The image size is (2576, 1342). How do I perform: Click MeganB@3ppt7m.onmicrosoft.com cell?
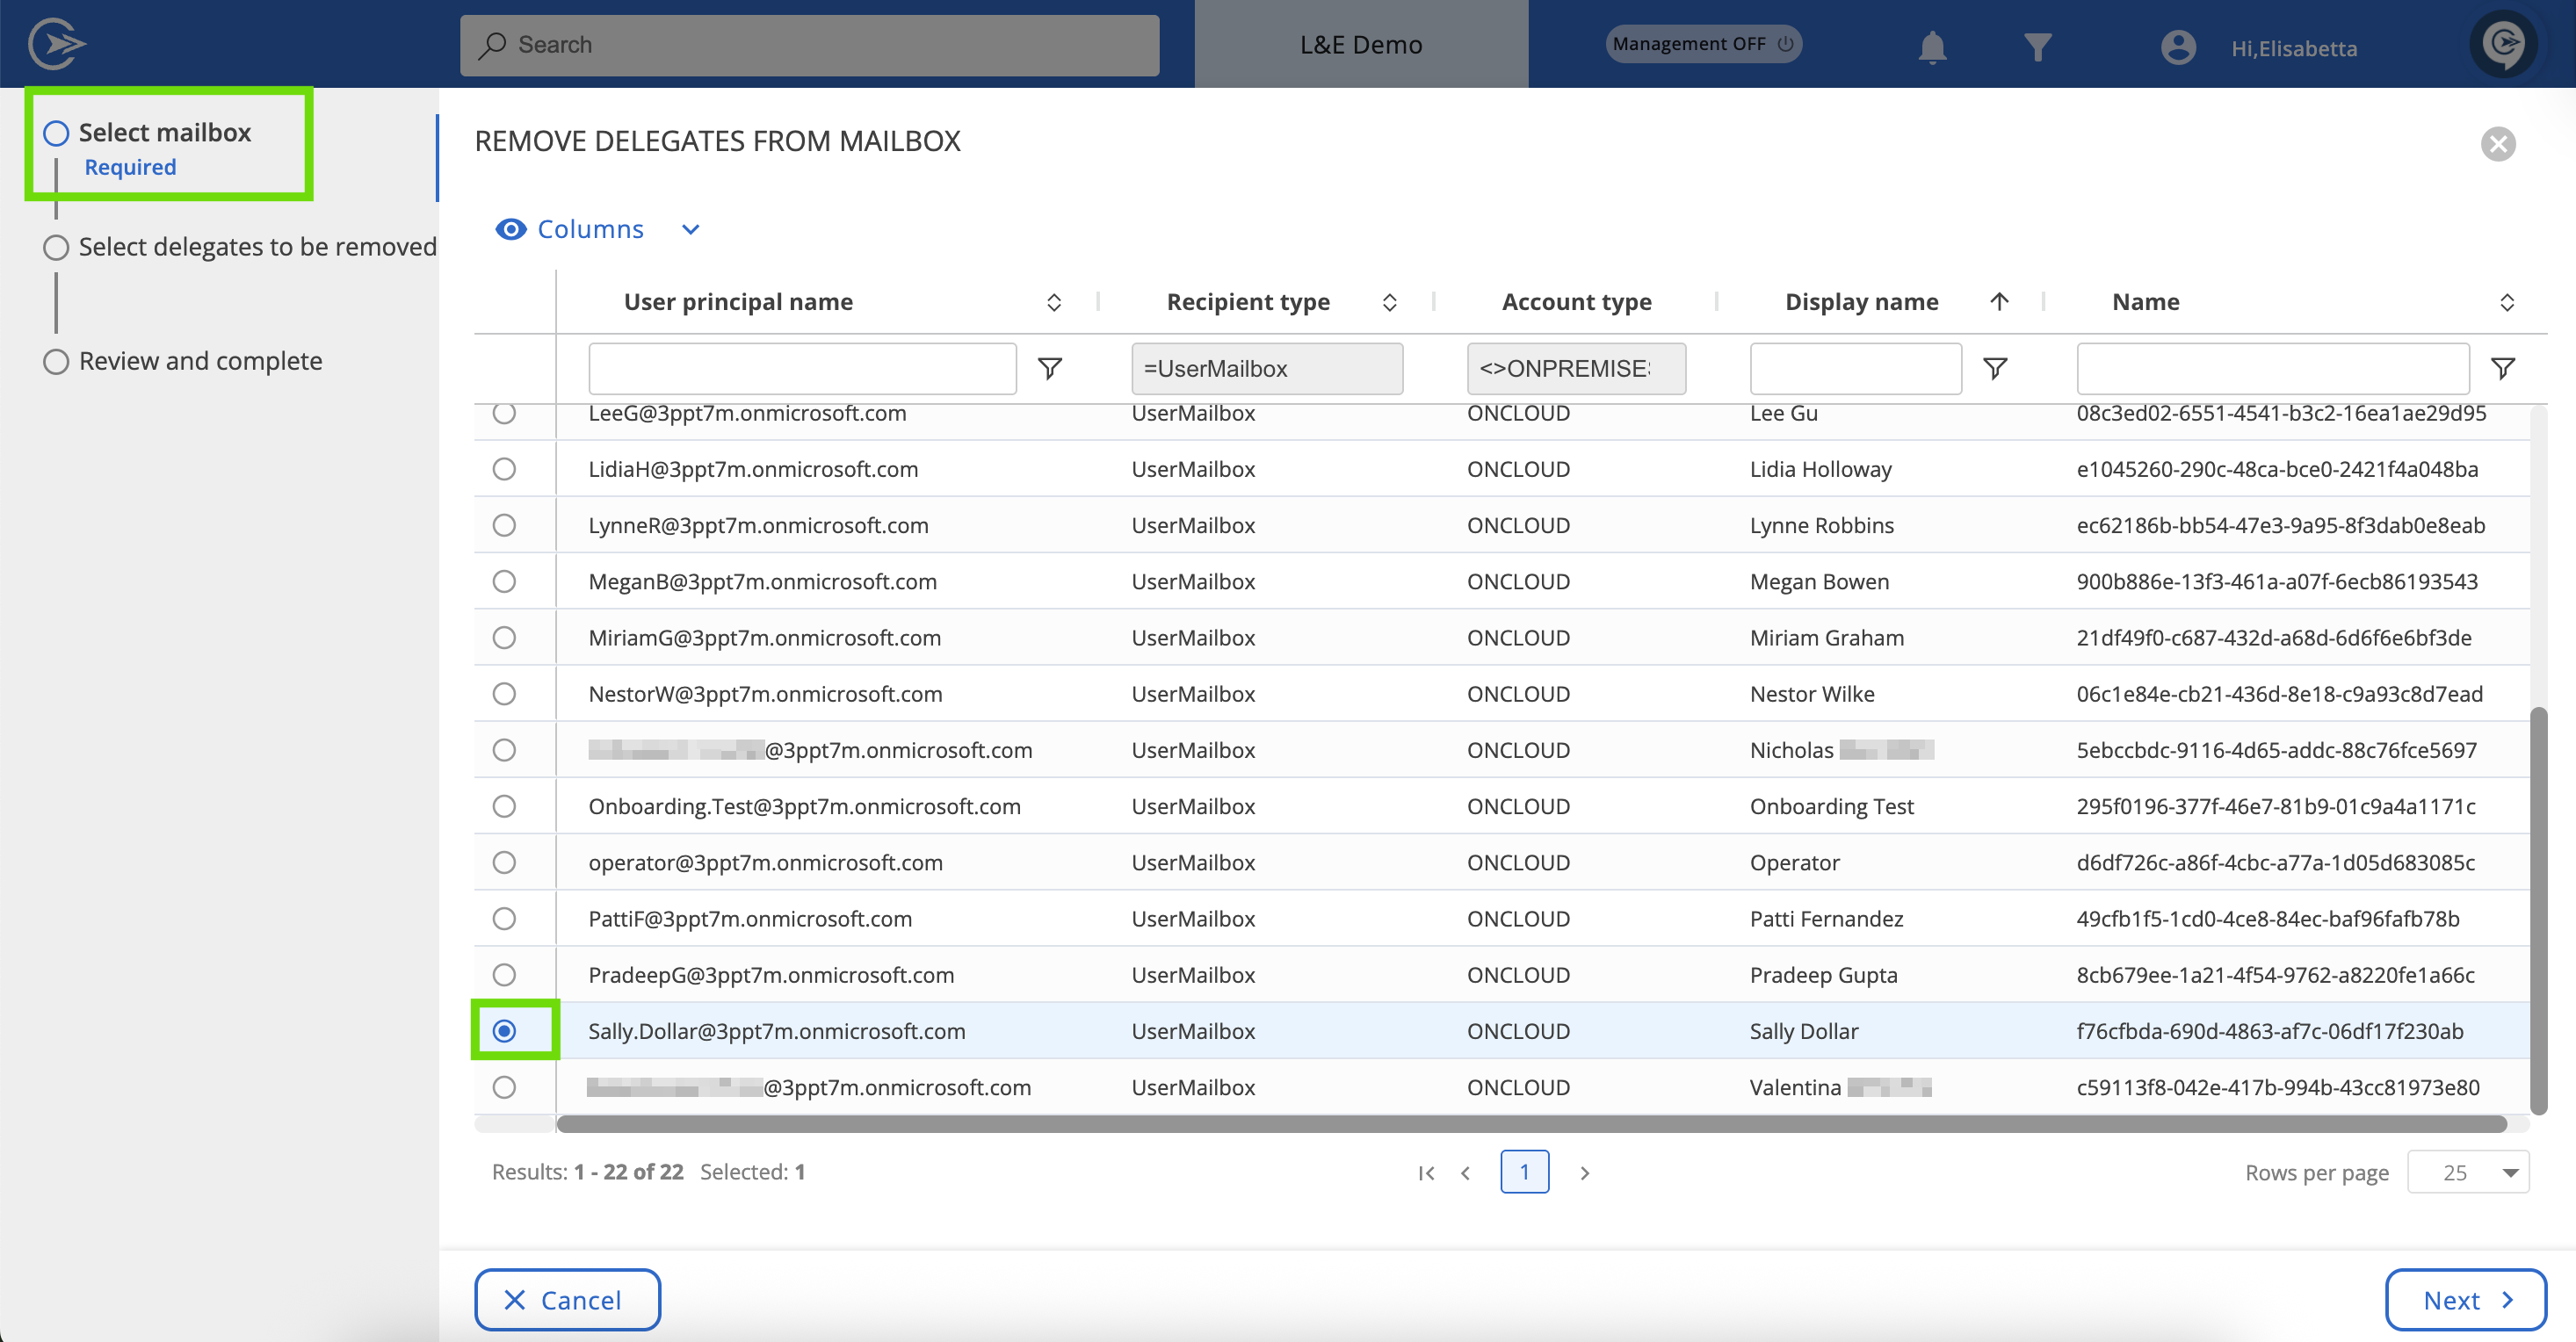coord(762,581)
